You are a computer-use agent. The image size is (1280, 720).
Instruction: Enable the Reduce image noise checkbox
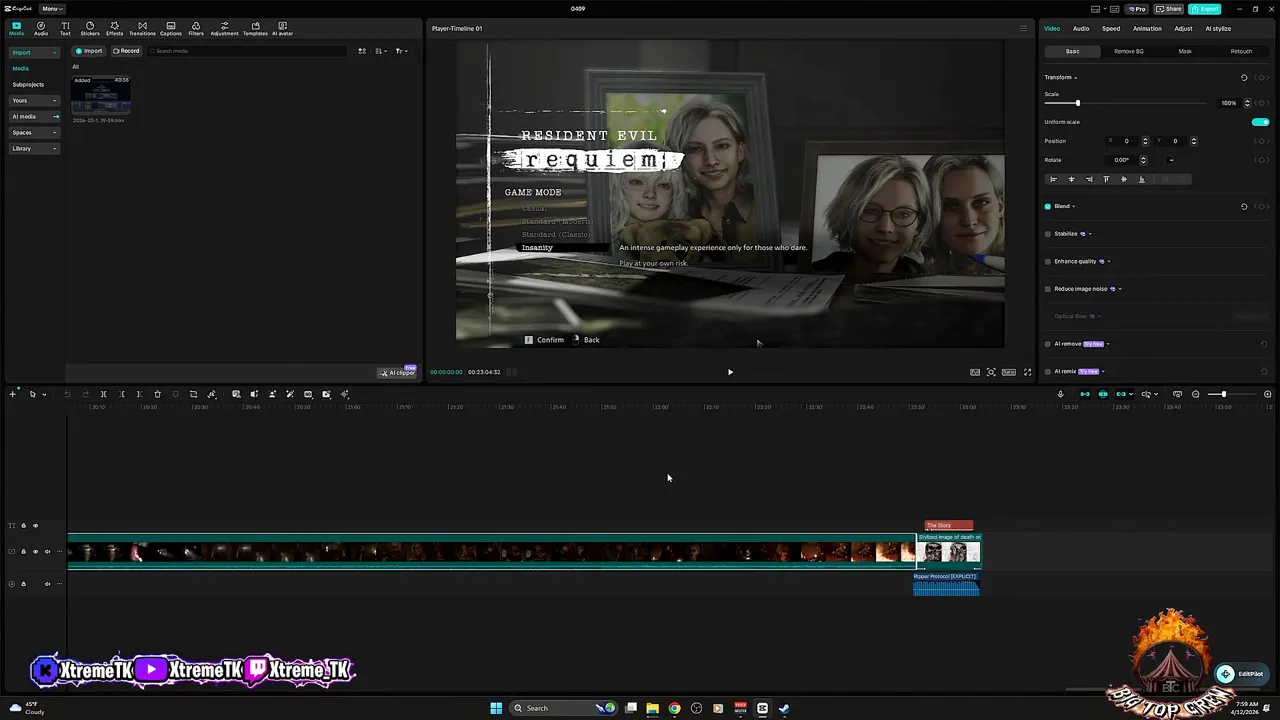click(x=1048, y=289)
